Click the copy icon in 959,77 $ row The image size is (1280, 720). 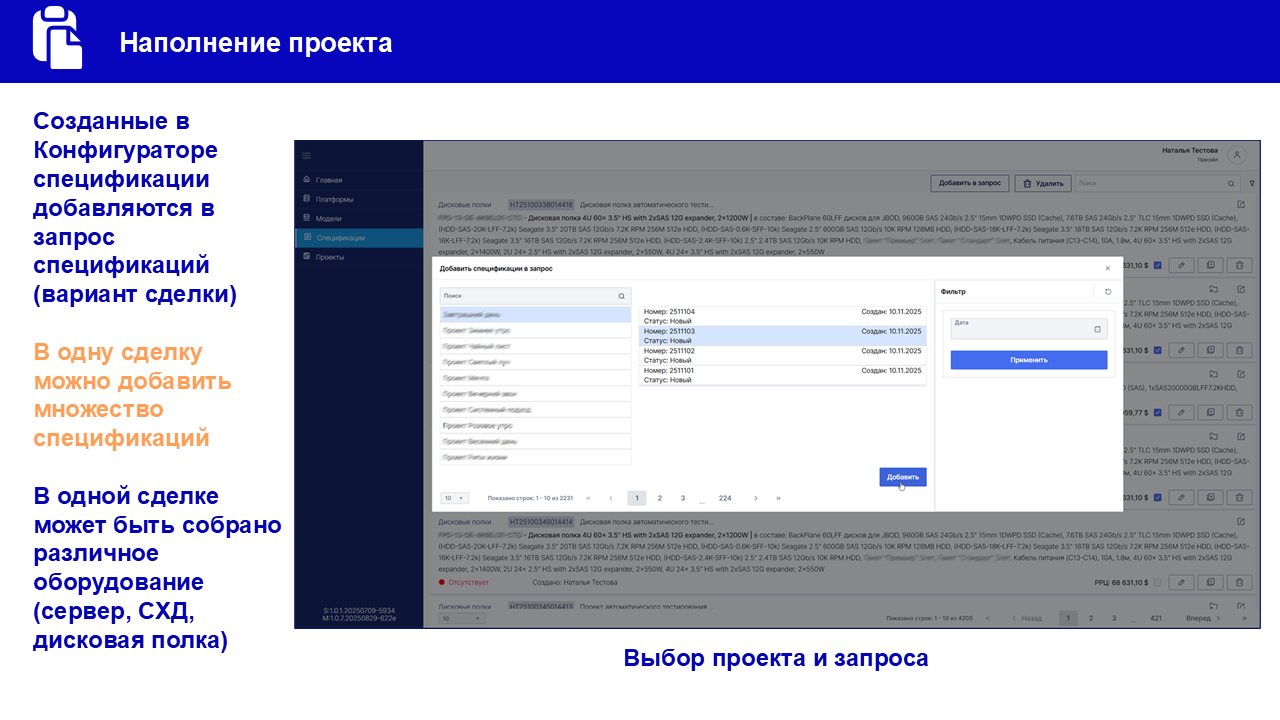pyautogui.click(x=1211, y=412)
